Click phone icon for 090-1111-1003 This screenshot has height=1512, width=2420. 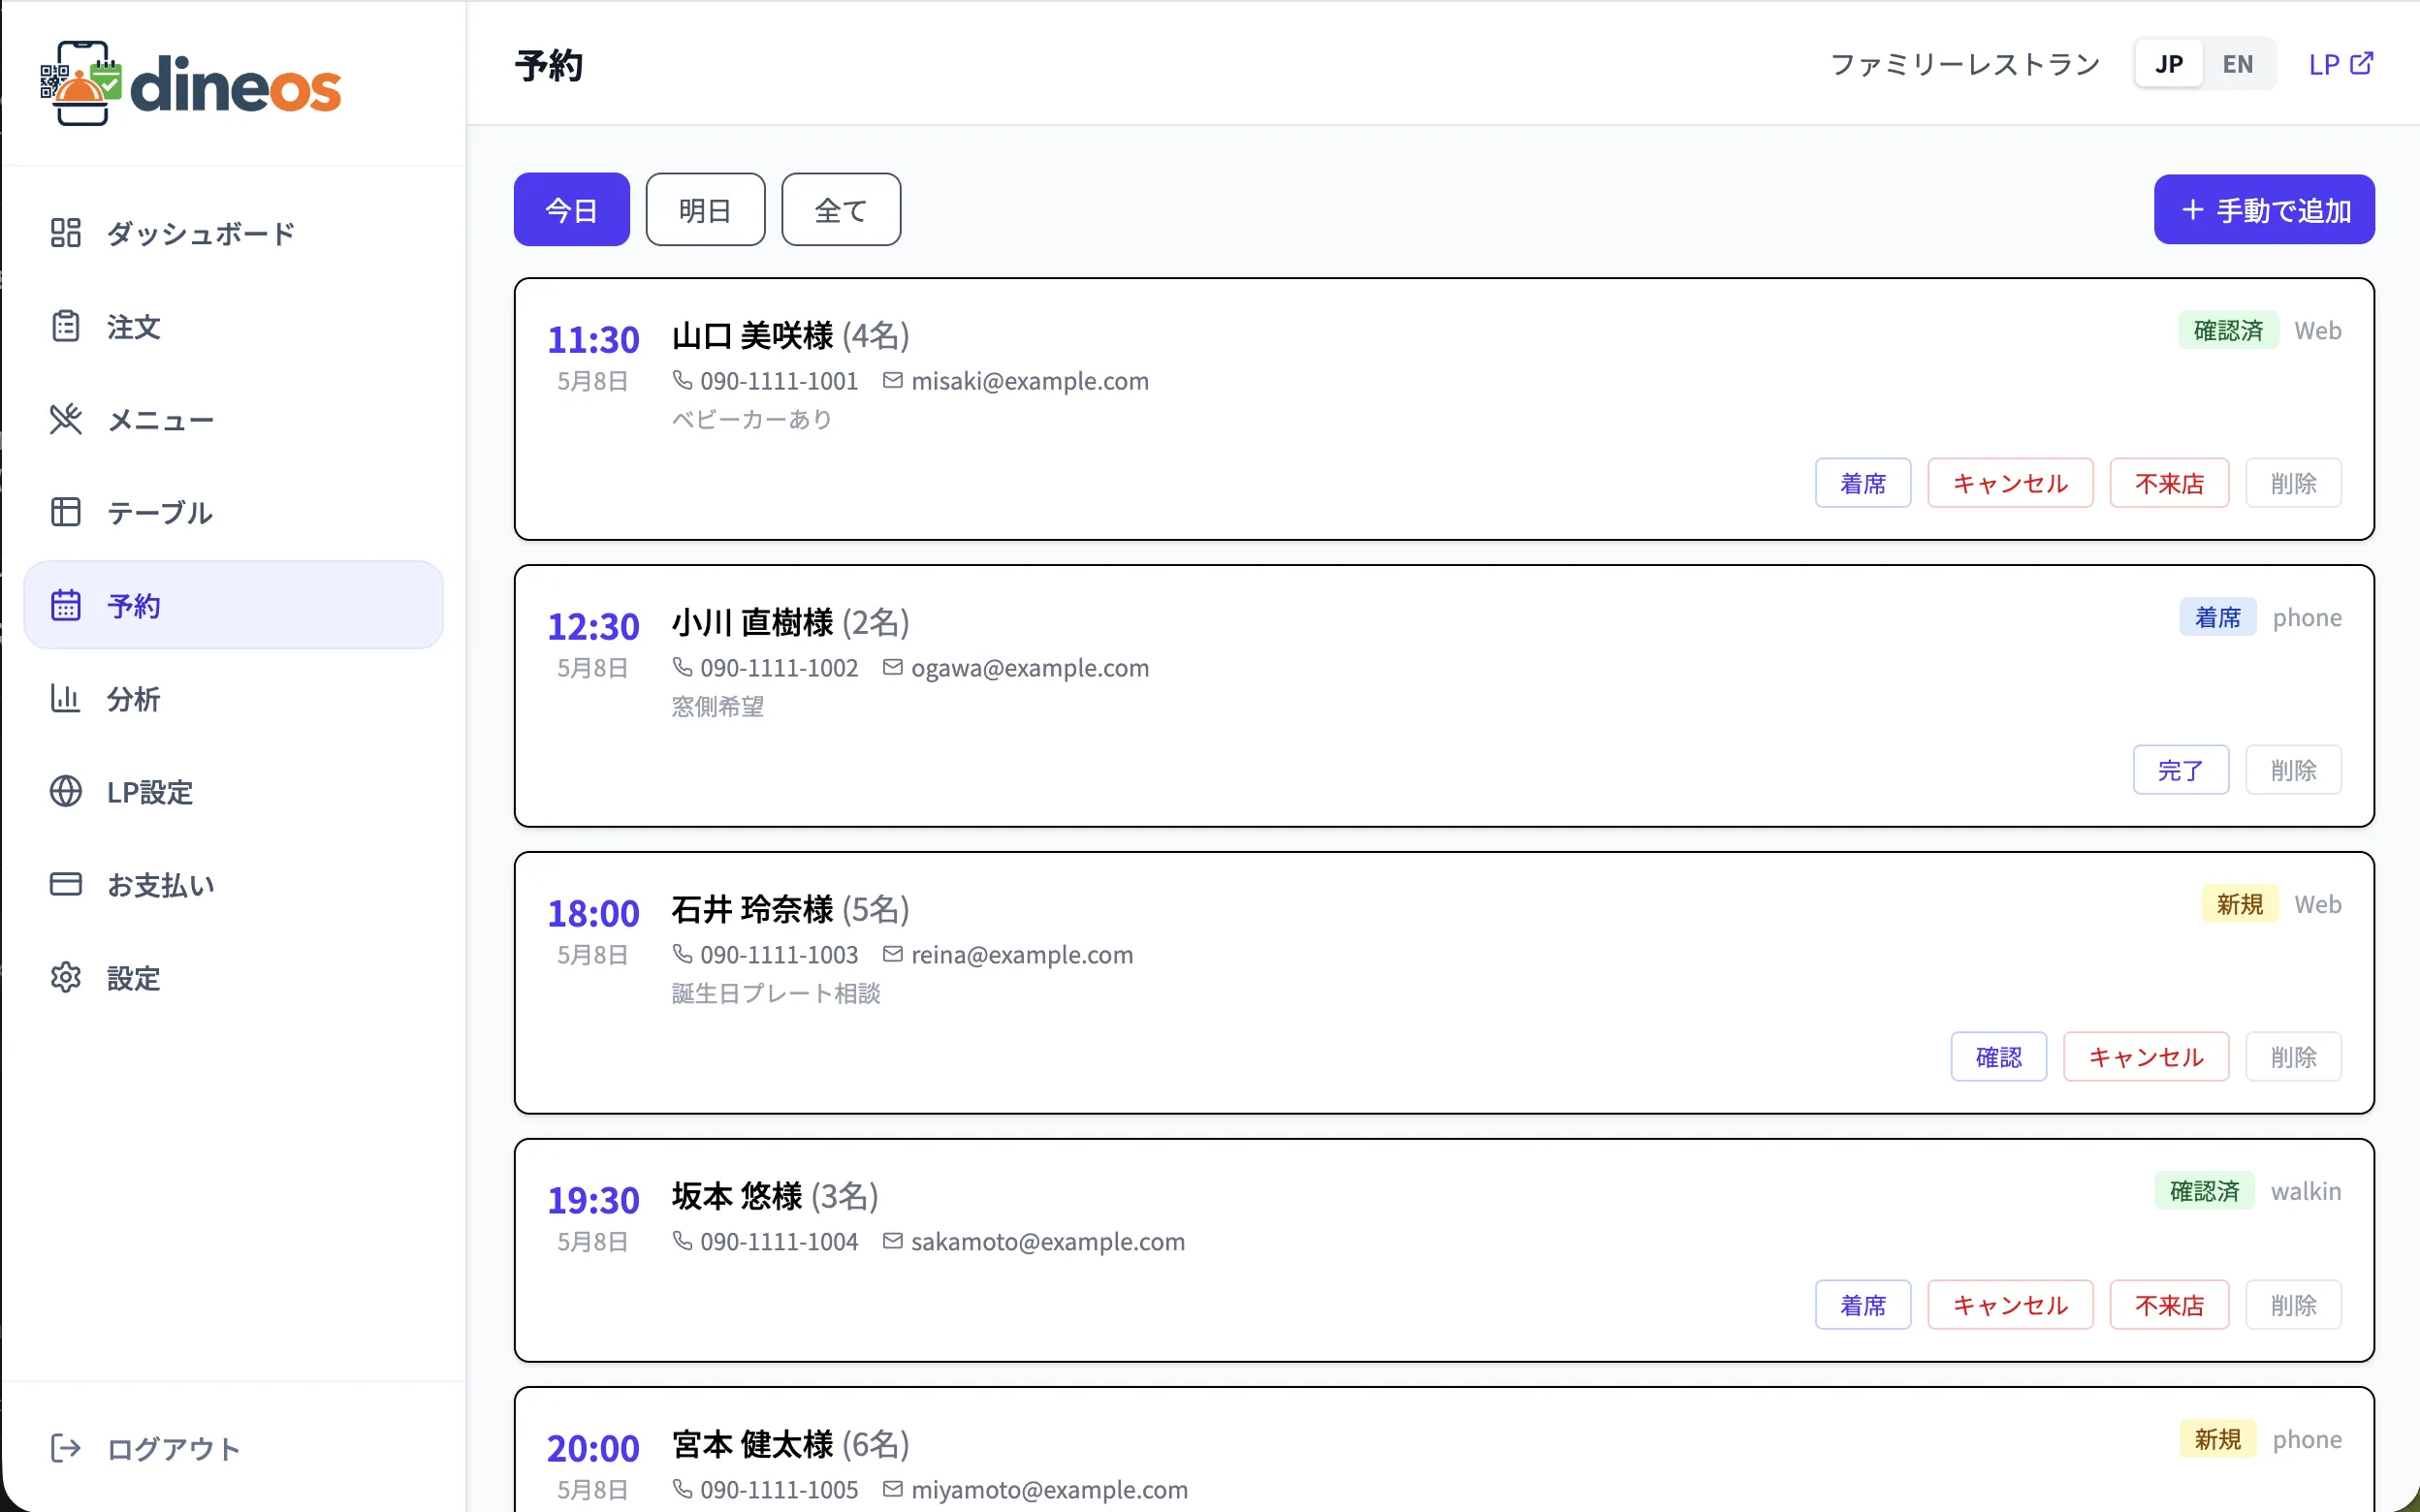coord(682,954)
